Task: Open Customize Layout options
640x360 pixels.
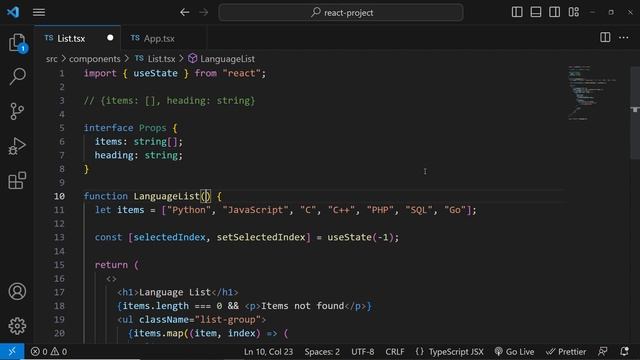Action: pos(573,12)
